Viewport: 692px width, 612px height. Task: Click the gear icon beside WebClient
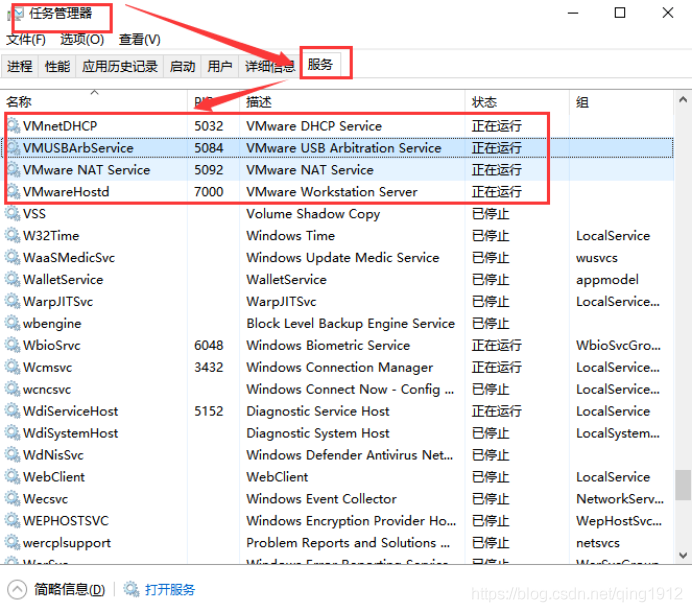[x=13, y=477]
